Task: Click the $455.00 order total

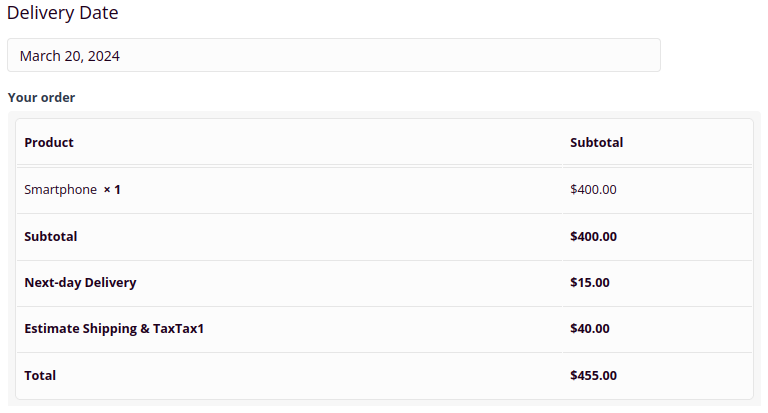Action: point(593,375)
